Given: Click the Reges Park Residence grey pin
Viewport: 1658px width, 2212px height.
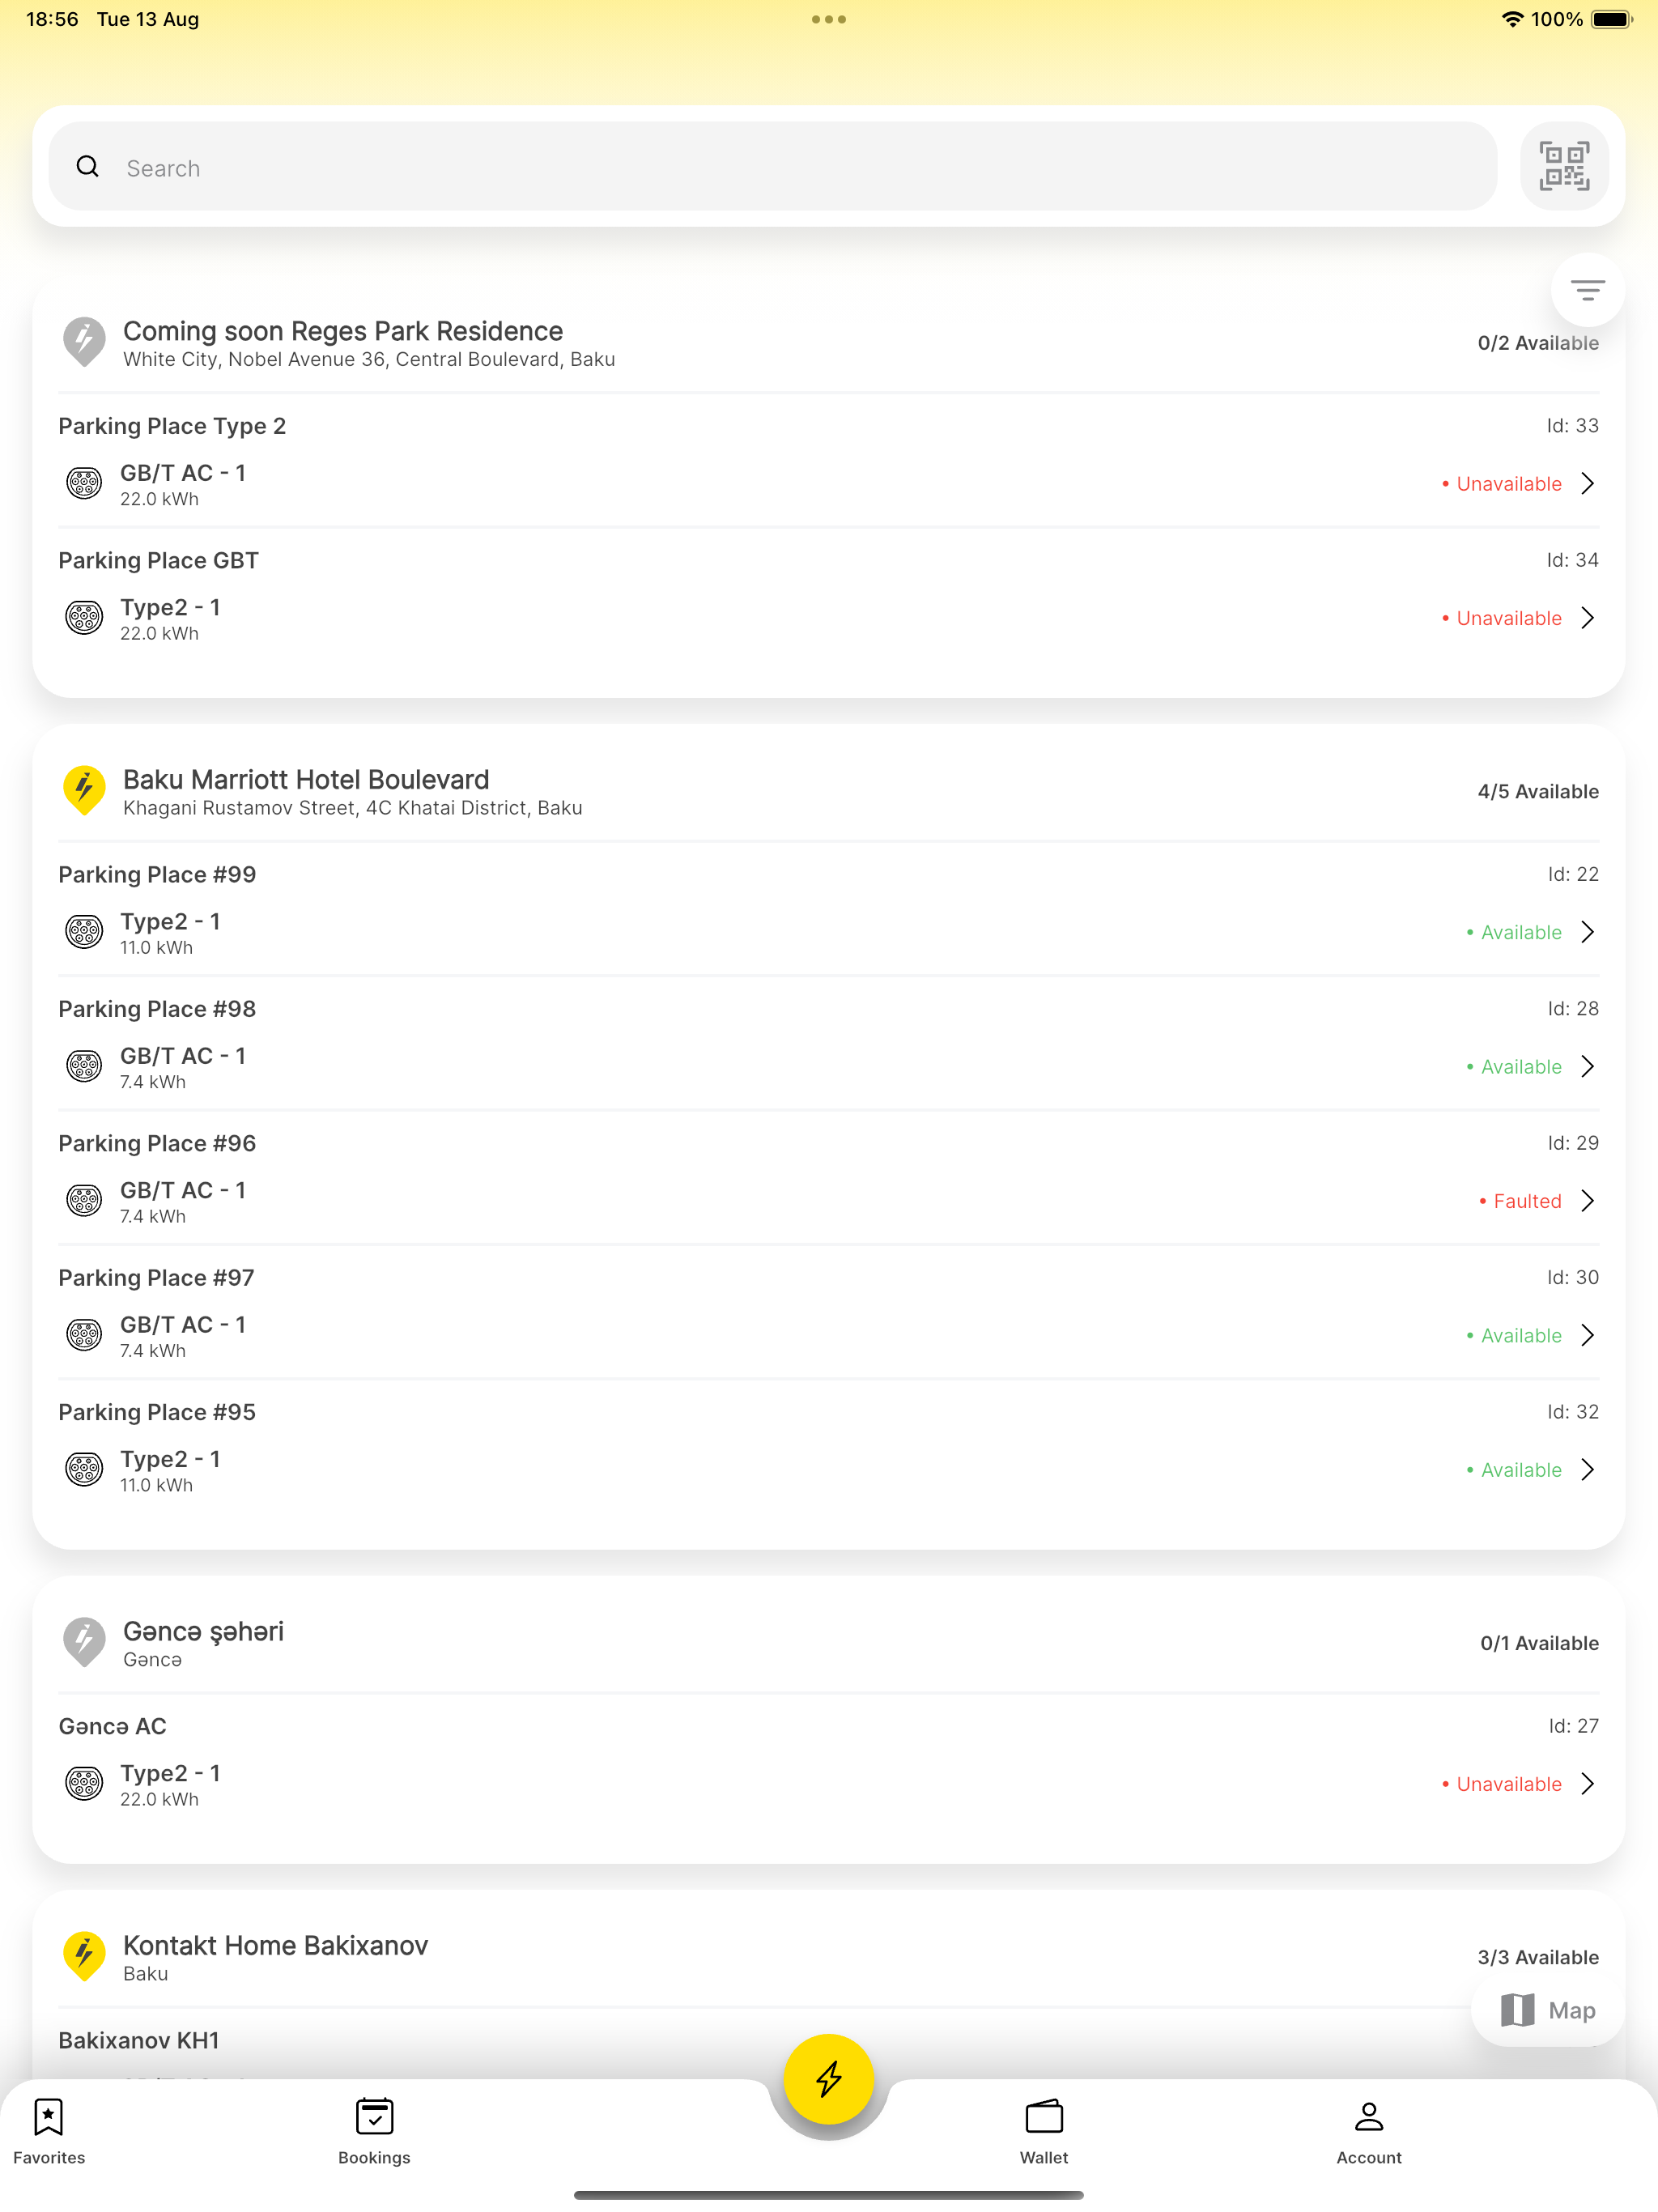Looking at the screenshot, I should coord(84,342).
